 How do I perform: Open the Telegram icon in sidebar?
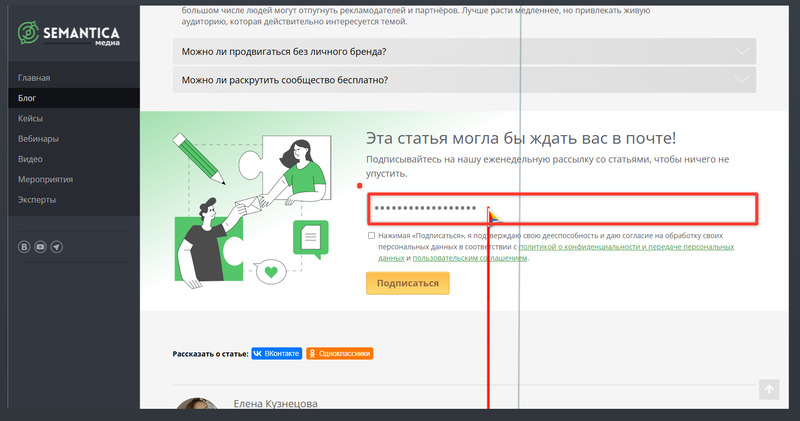(57, 247)
